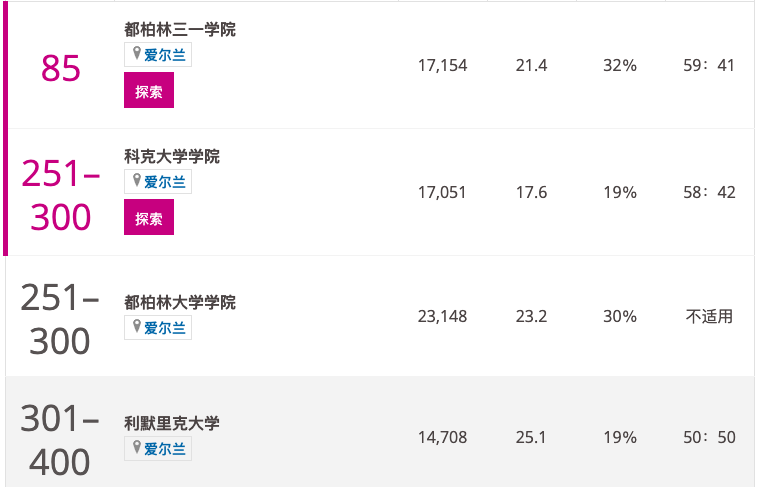Open the 科克大学学院 university link
The width and height of the screenshot is (760, 487).
[172, 157]
